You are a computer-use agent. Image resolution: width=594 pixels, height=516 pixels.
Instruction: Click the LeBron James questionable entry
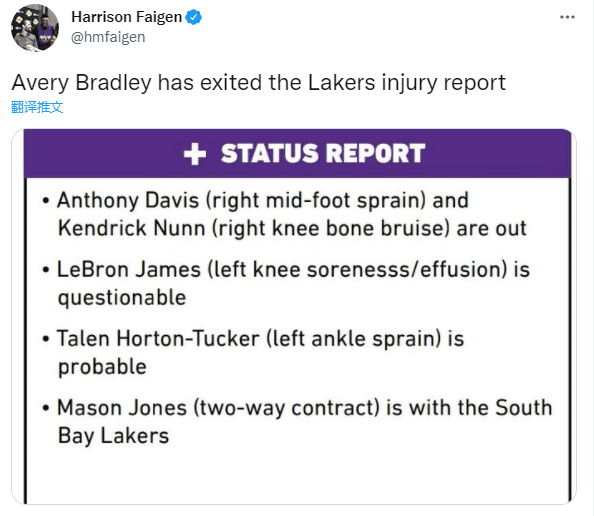[x=293, y=283]
